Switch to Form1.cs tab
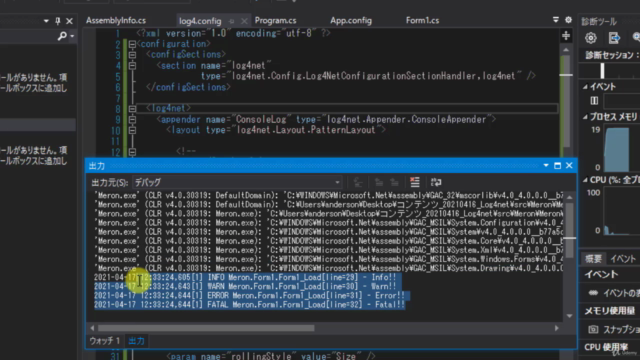 pos(422,20)
